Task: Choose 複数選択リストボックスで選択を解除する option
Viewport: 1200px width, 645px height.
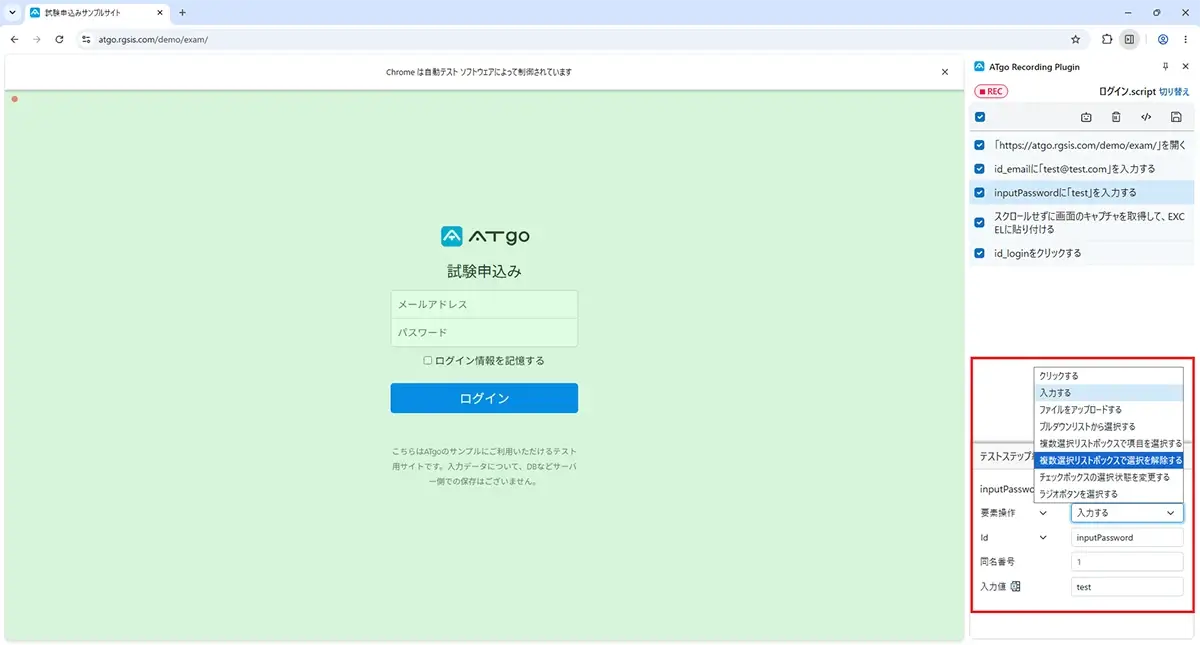Action: [x=1109, y=460]
